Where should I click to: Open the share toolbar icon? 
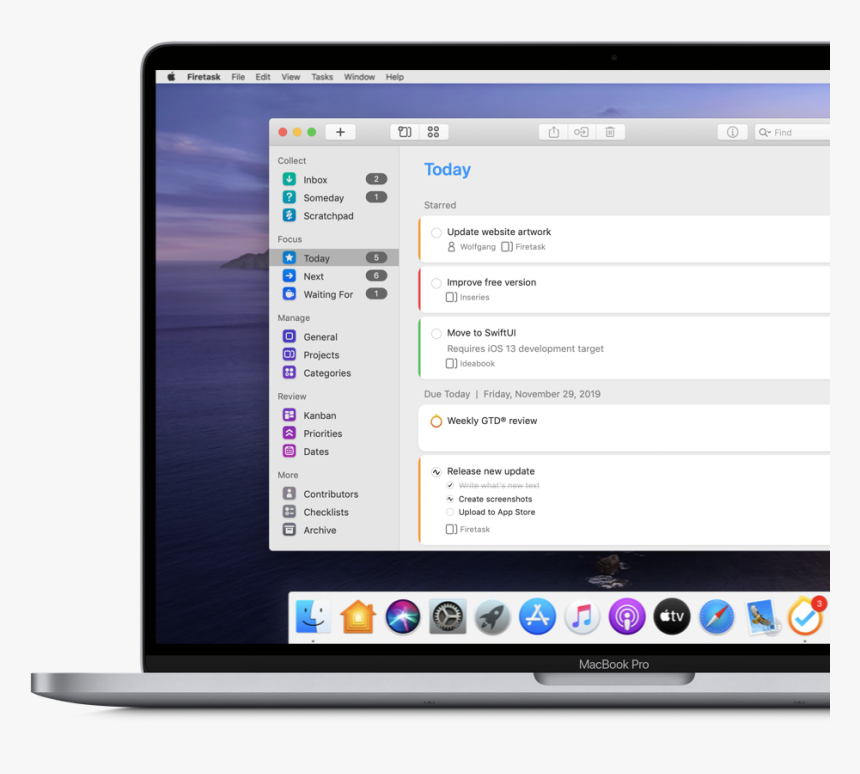[553, 132]
